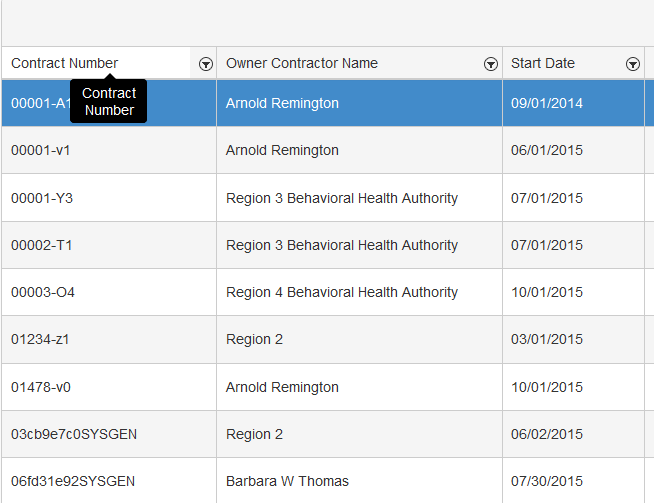Select contract 01478-v0
Screen dimensions: 654x503
pyautogui.click(x=41, y=387)
